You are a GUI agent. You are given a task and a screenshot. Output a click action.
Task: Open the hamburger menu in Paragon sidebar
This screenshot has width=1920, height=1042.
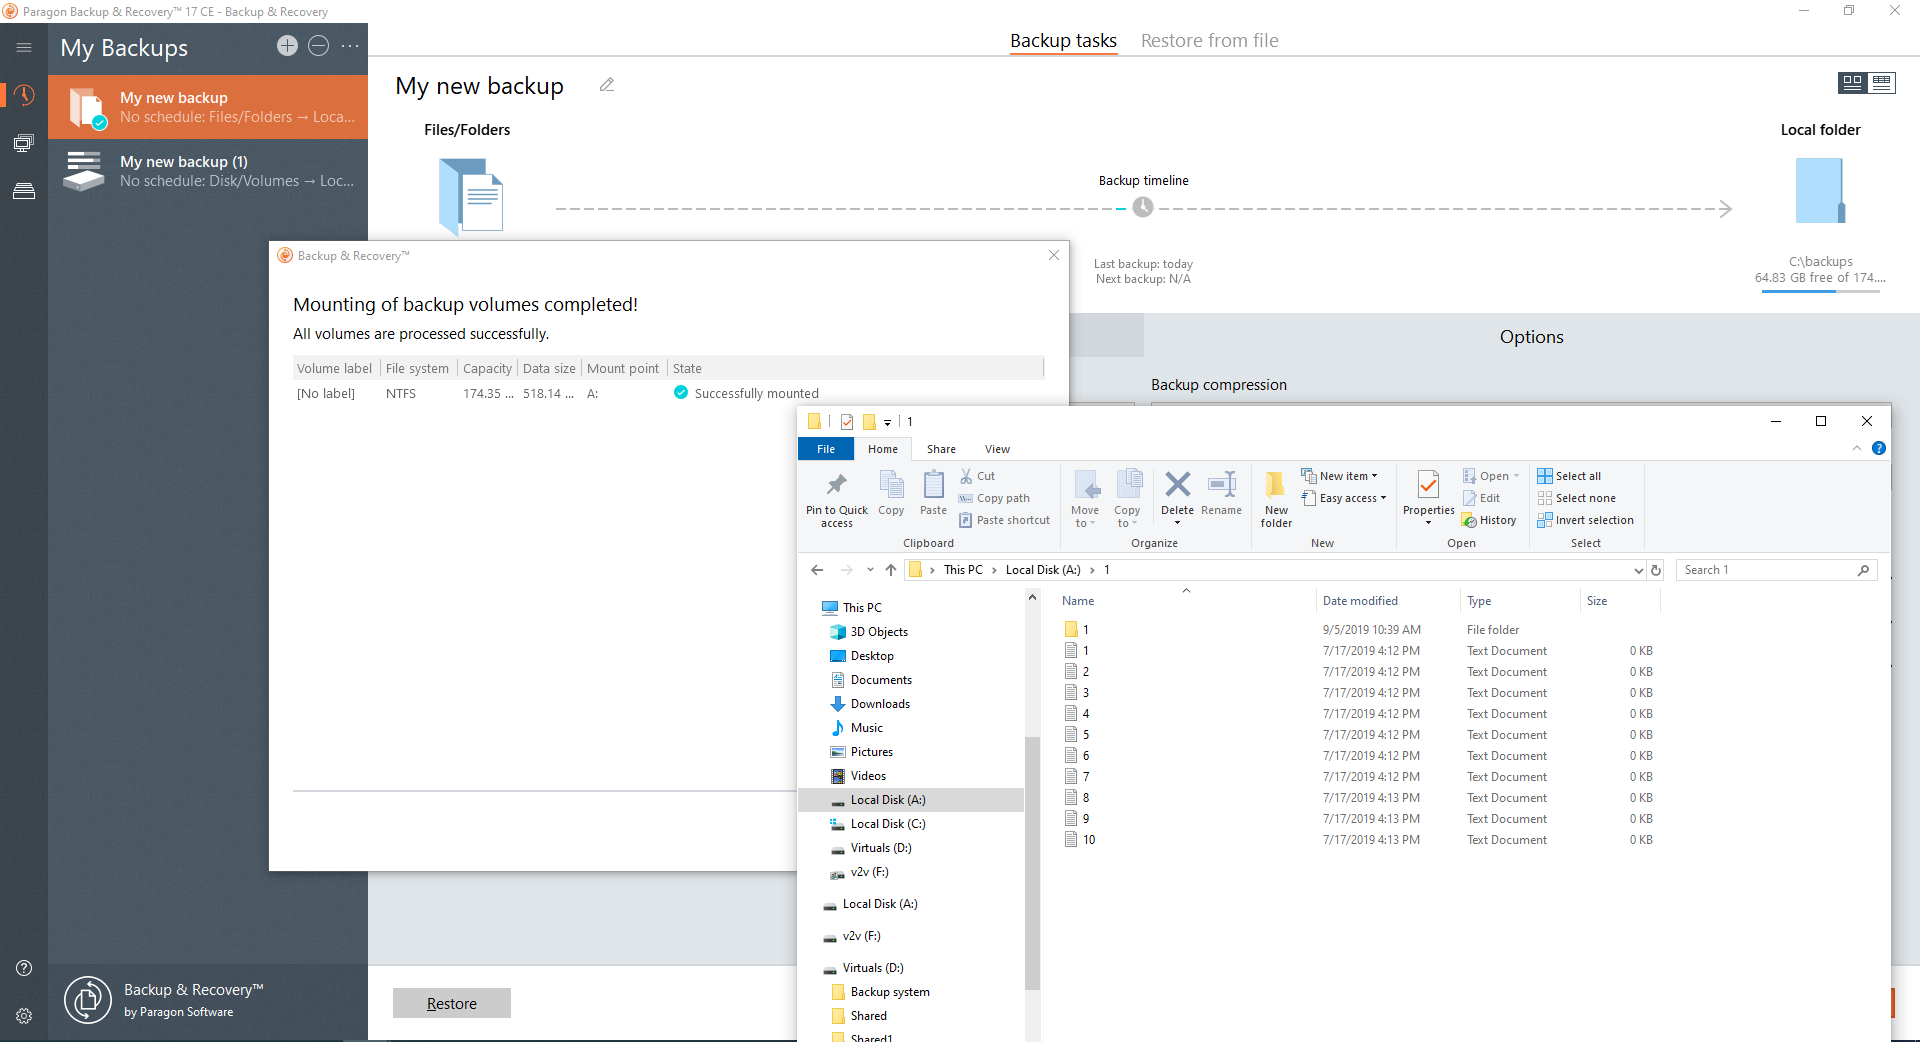click(x=24, y=47)
